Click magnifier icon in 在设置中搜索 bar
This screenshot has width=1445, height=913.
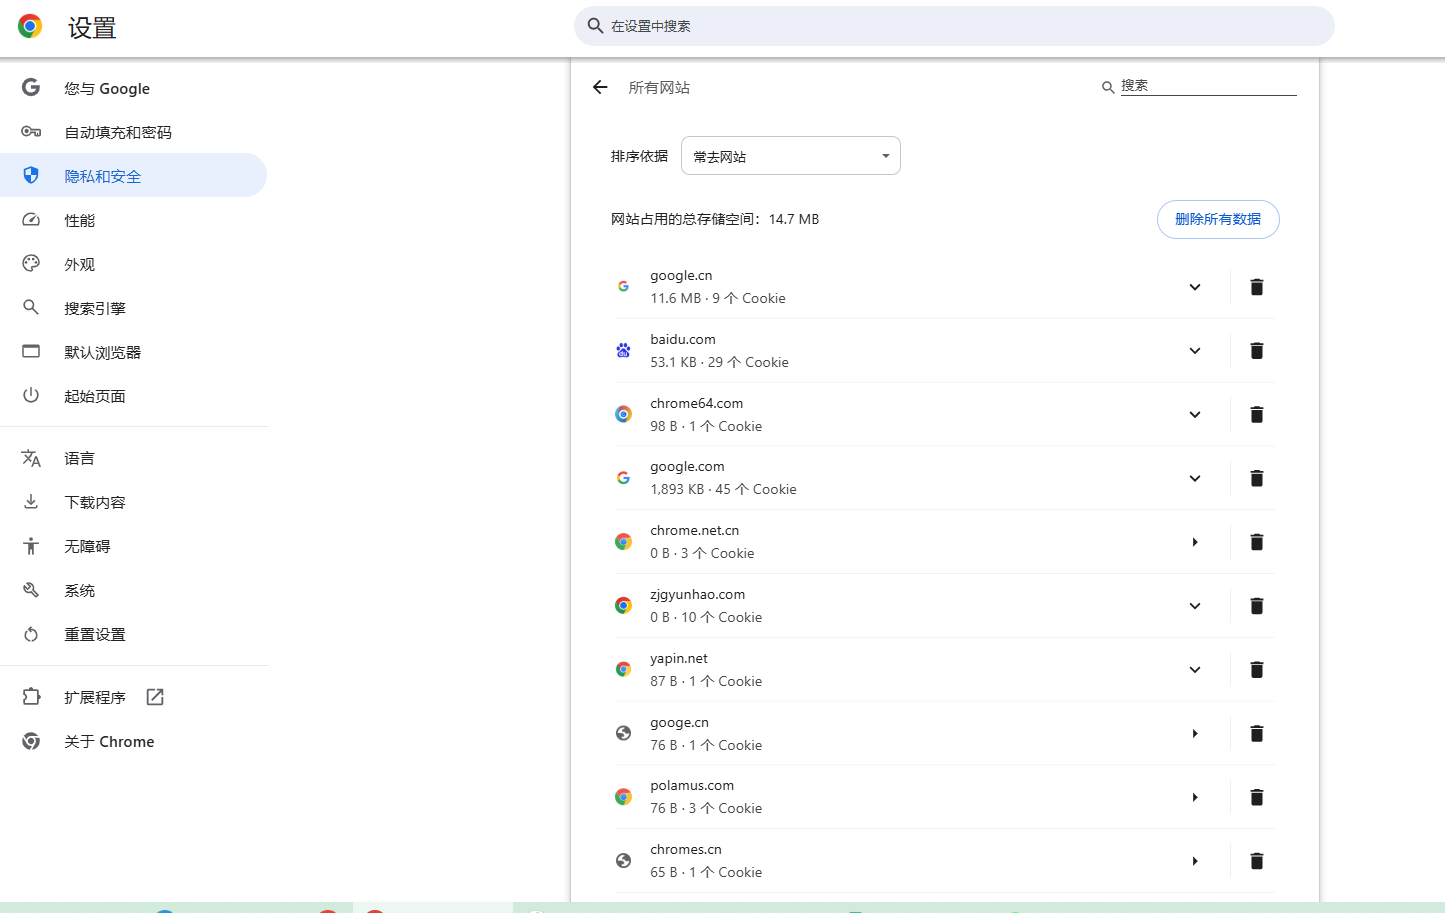[x=595, y=26]
